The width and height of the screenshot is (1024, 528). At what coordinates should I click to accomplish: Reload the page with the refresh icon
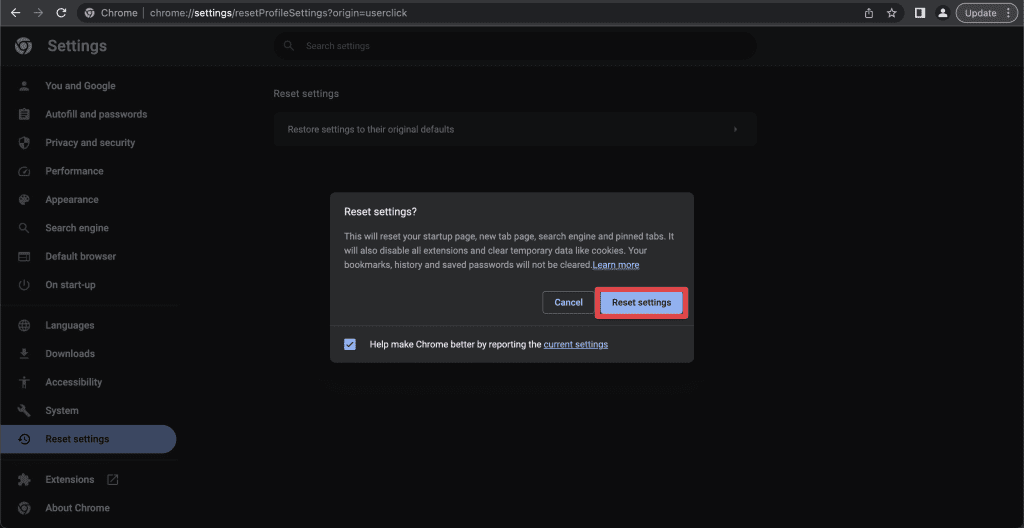pos(61,13)
